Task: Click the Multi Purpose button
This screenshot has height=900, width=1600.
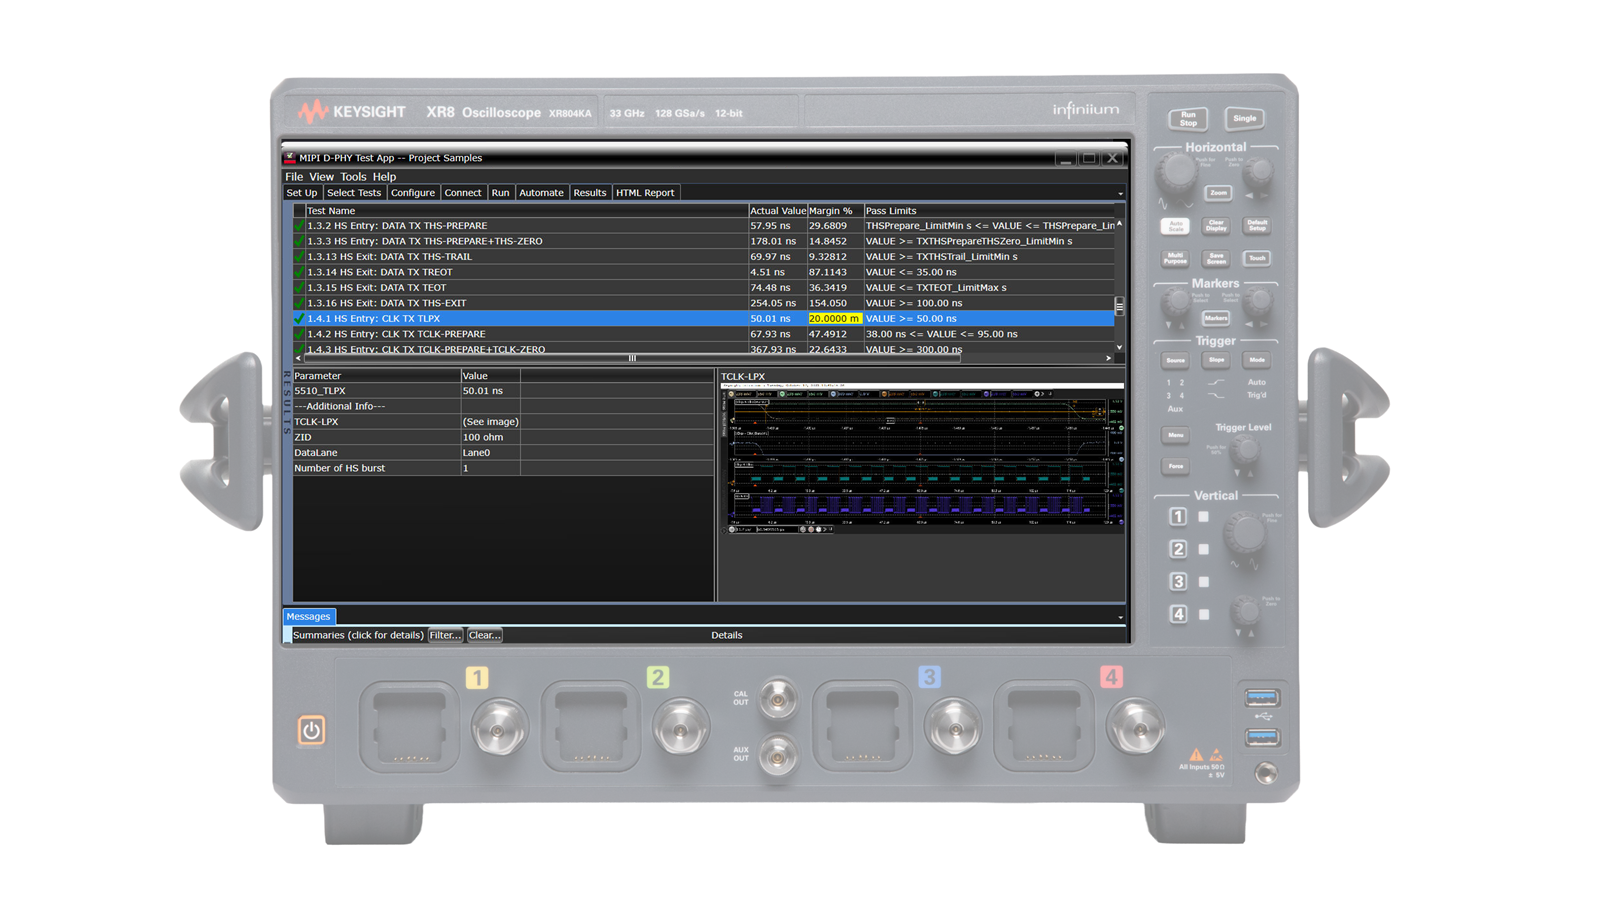Action: [x=1176, y=258]
